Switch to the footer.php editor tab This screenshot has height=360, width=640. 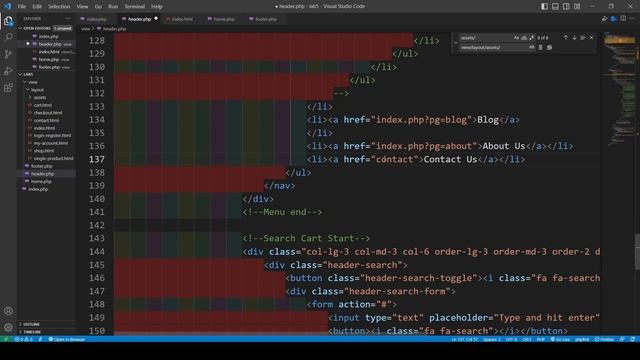(265, 19)
